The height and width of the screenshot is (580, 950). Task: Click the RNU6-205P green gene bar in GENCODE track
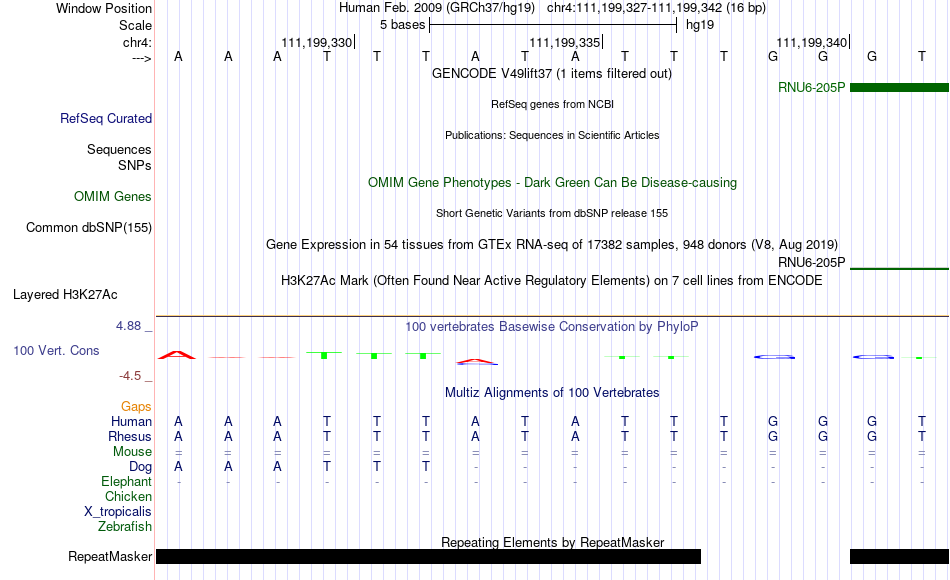pyautogui.click(x=899, y=88)
